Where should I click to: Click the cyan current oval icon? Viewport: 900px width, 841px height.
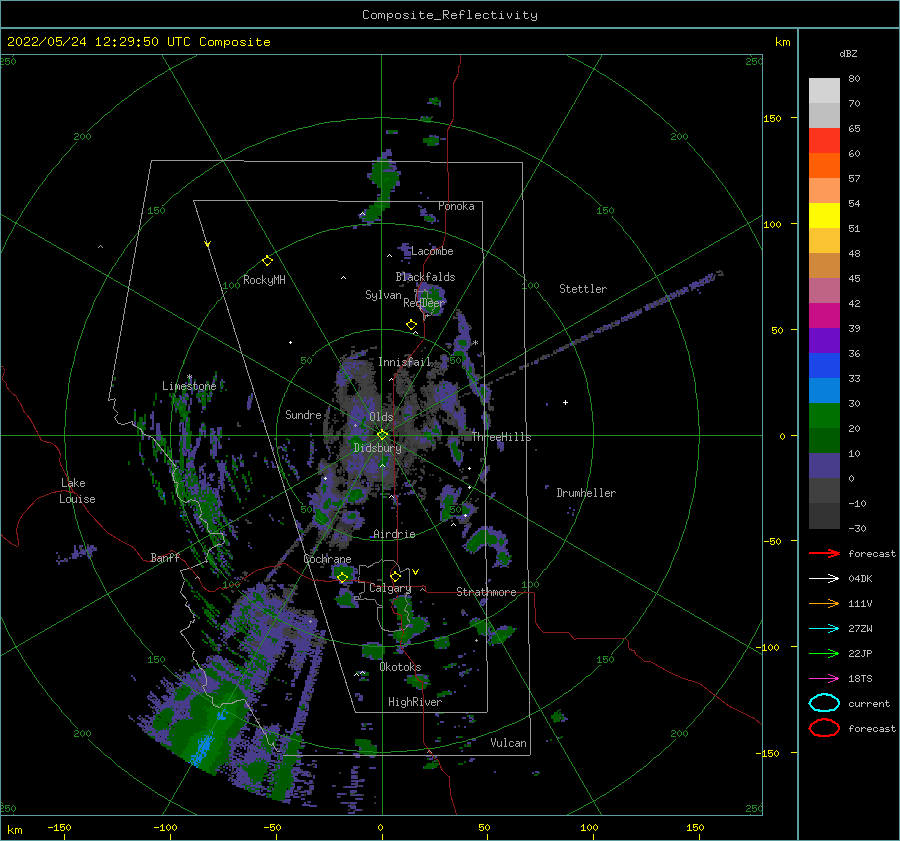pyautogui.click(x=824, y=703)
